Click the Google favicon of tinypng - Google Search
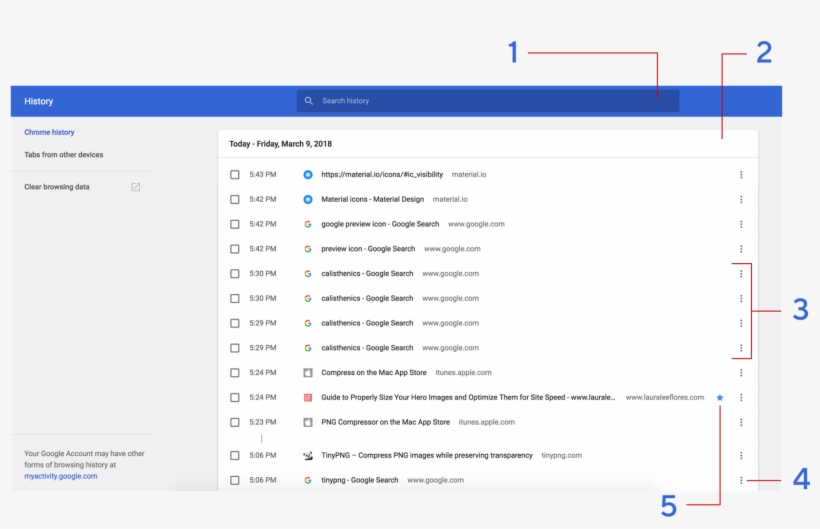 click(x=308, y=480)
